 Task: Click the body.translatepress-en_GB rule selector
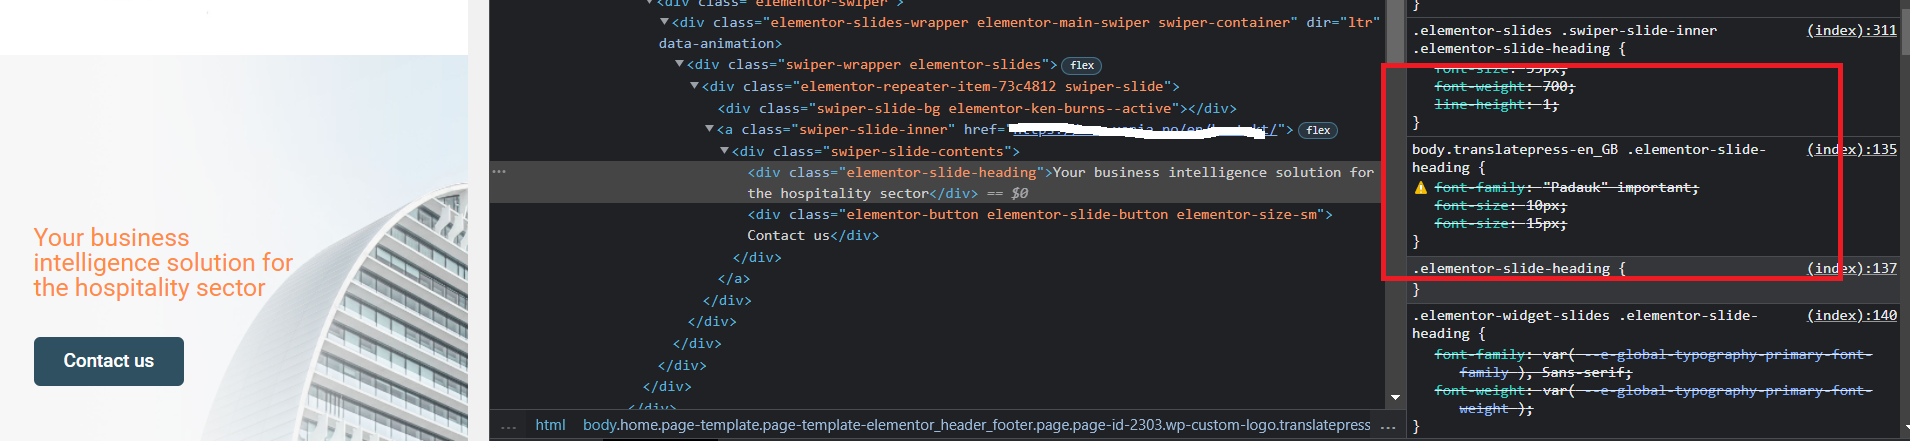pyautogui.click(x=1589, y=159)
